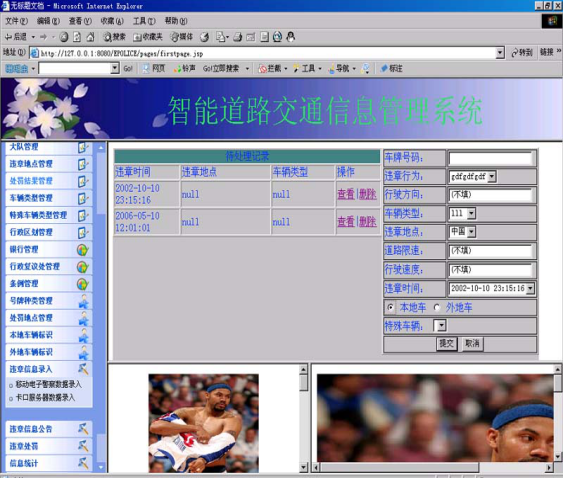
Task: Click the 违章处罚 hammer icon
Action: 83,446
